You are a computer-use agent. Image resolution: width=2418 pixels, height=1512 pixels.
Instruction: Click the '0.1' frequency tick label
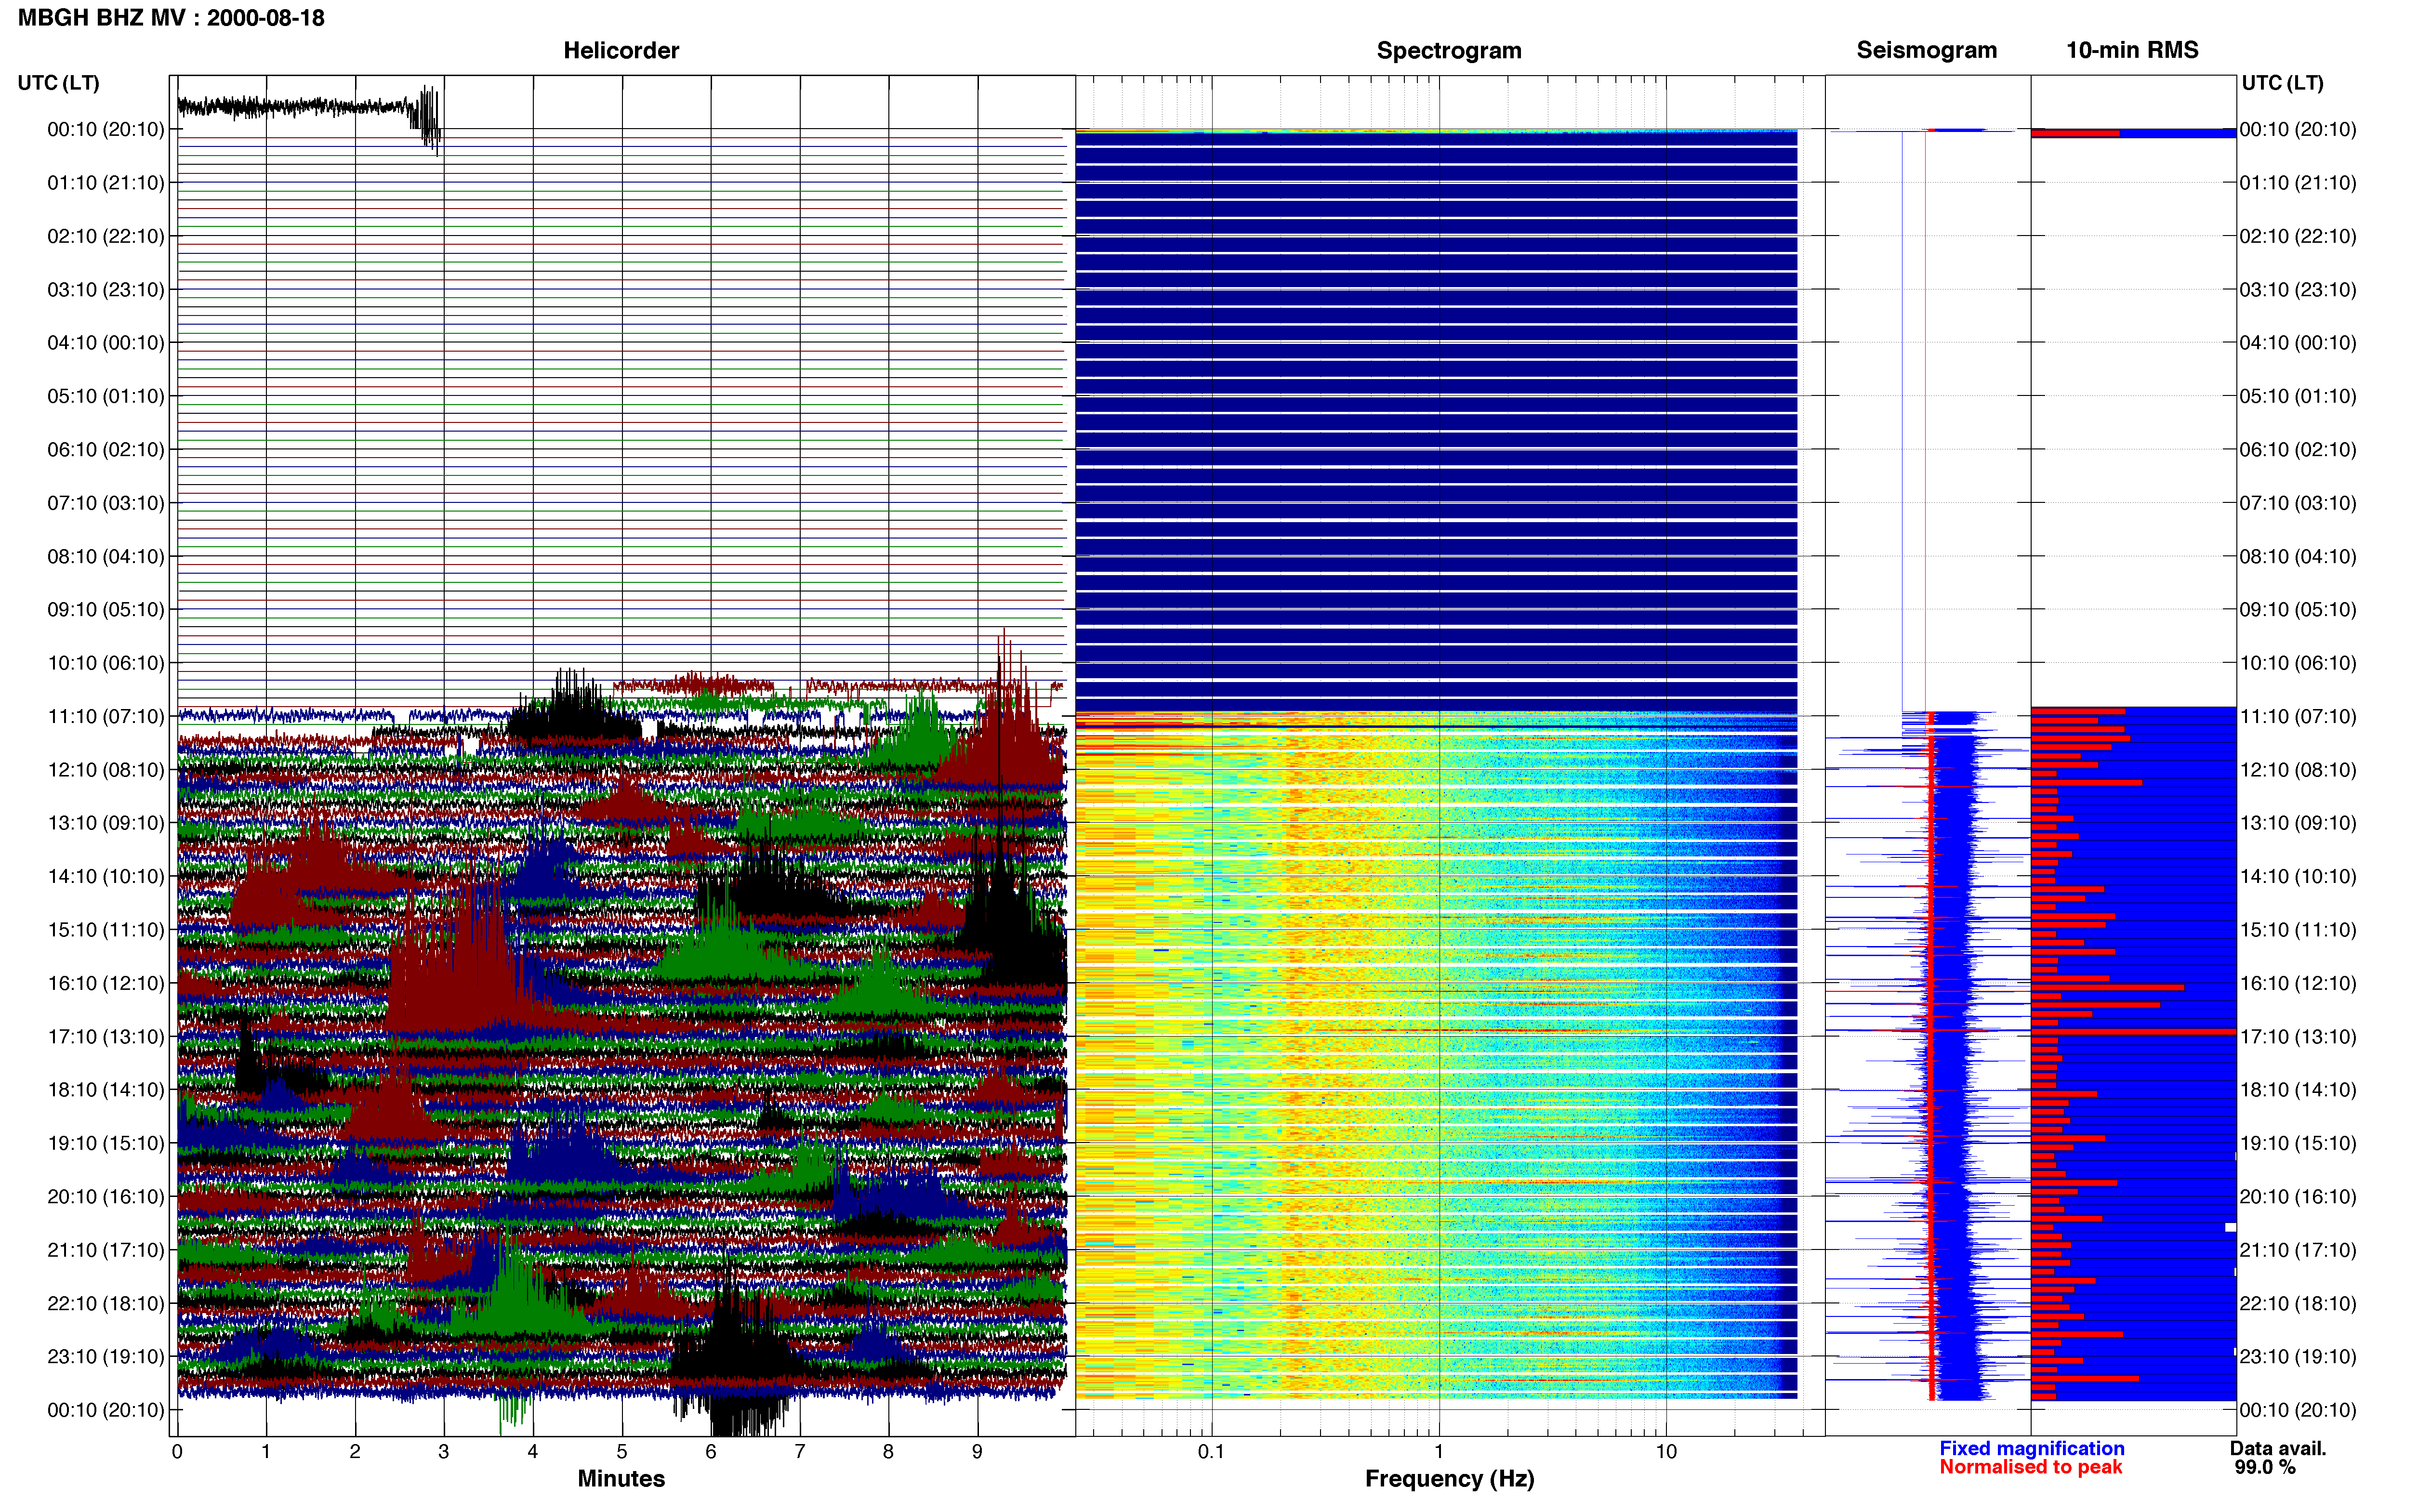1211,1452
